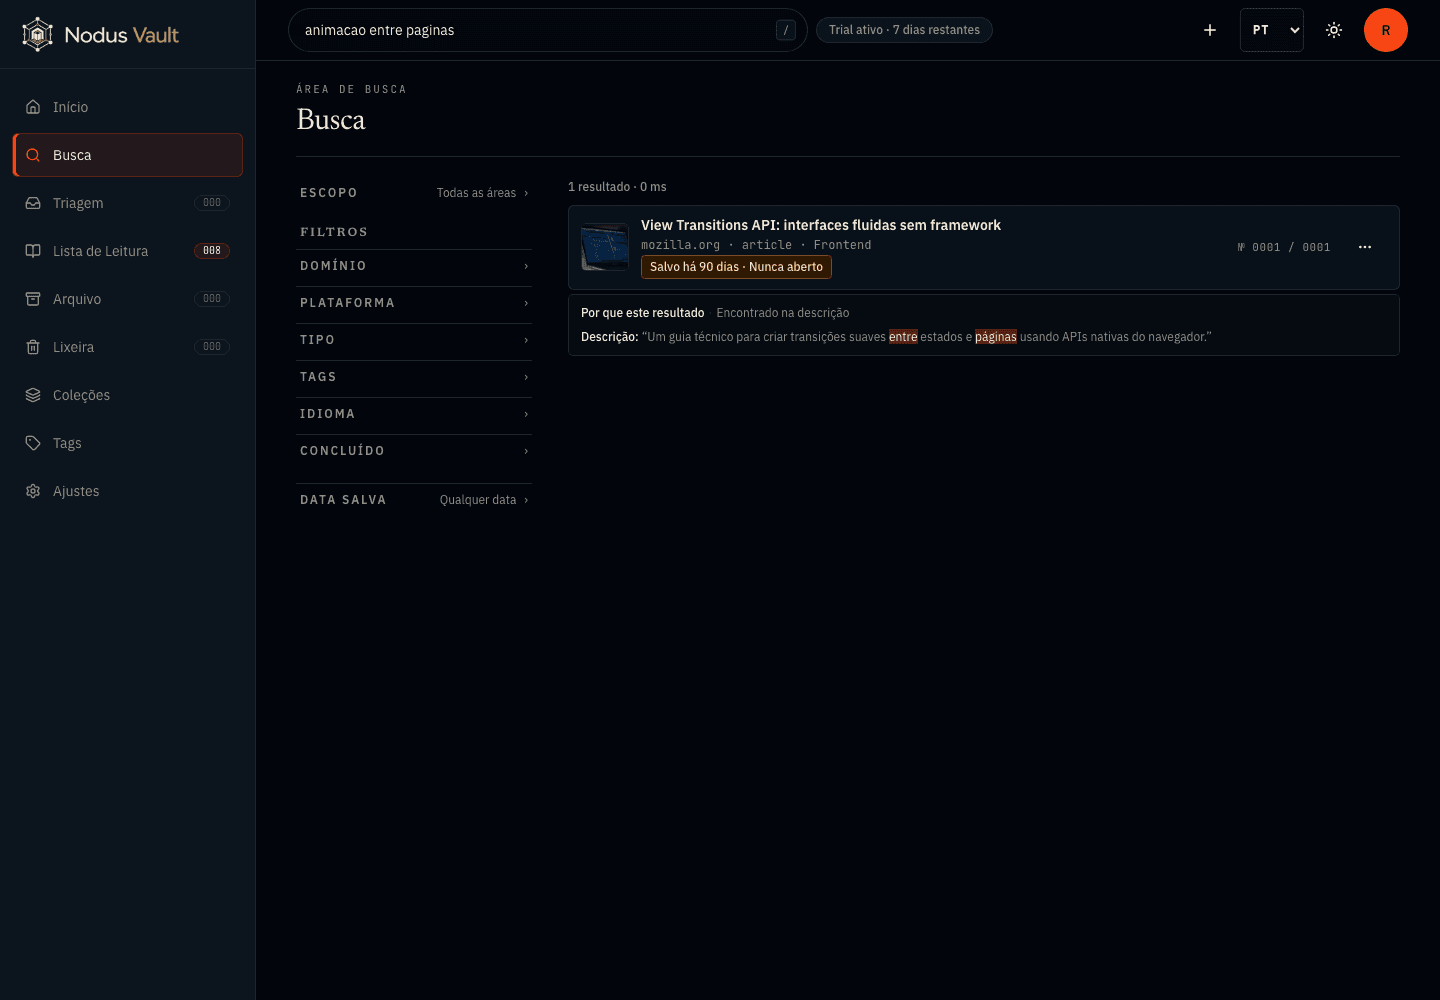1440x1000 pixels.
Task: Click the Nodus Vault logo icon
Action: (37, 34)
